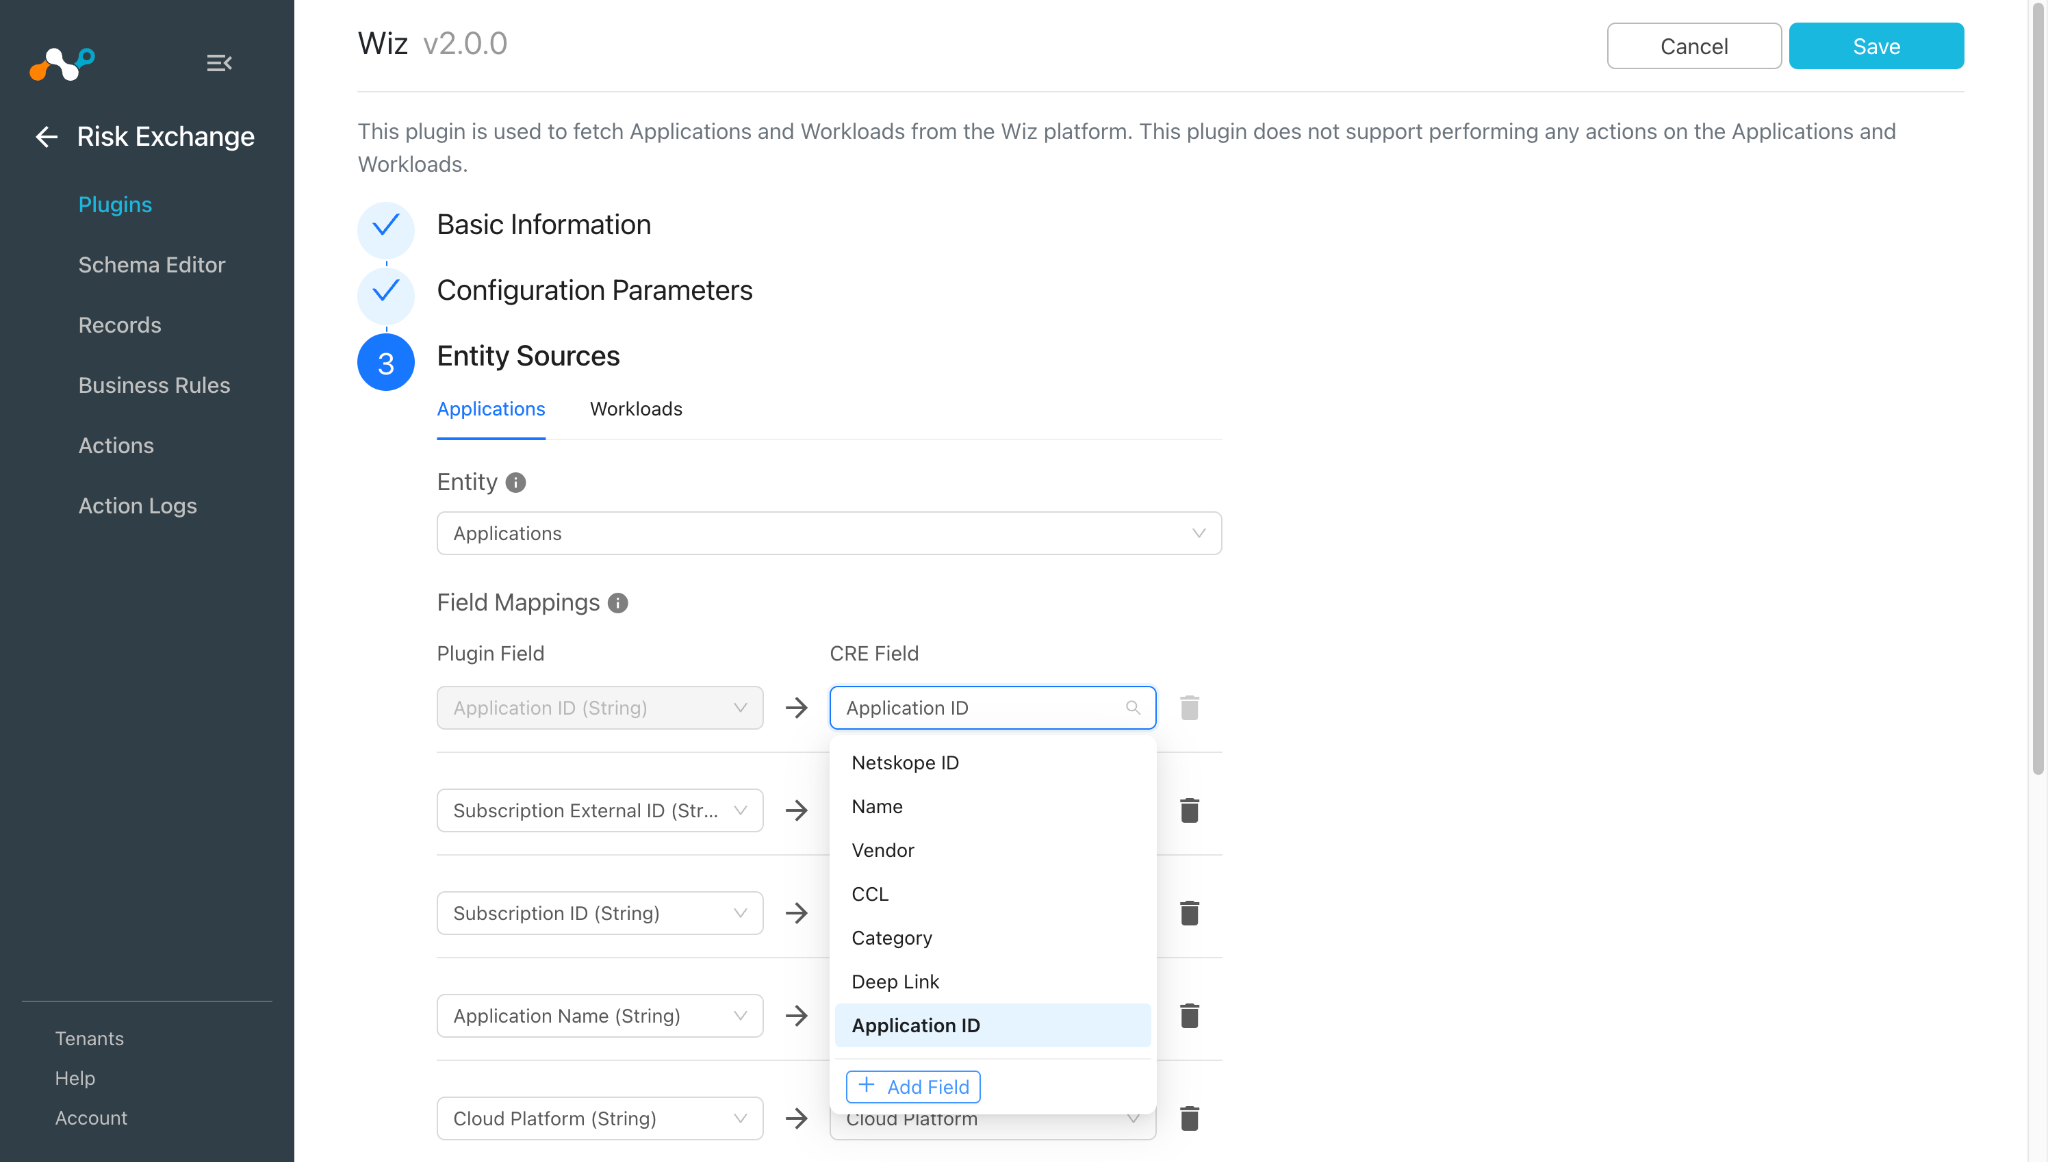Switch to the Workloads tab

pyautogui.click(x=636, y=409)
